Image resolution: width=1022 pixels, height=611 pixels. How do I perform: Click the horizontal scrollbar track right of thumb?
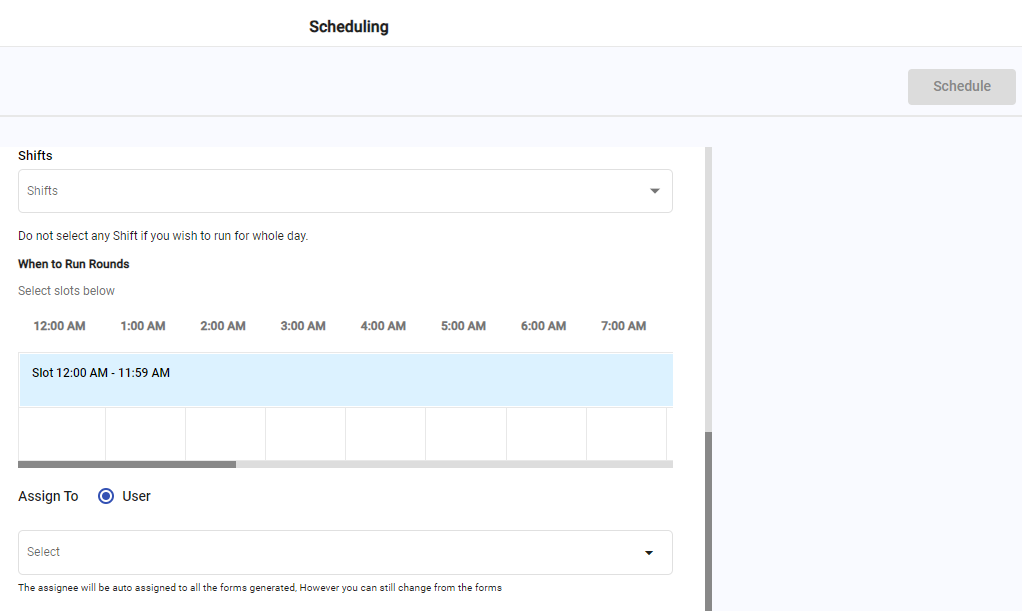click(x=450, y=464)
